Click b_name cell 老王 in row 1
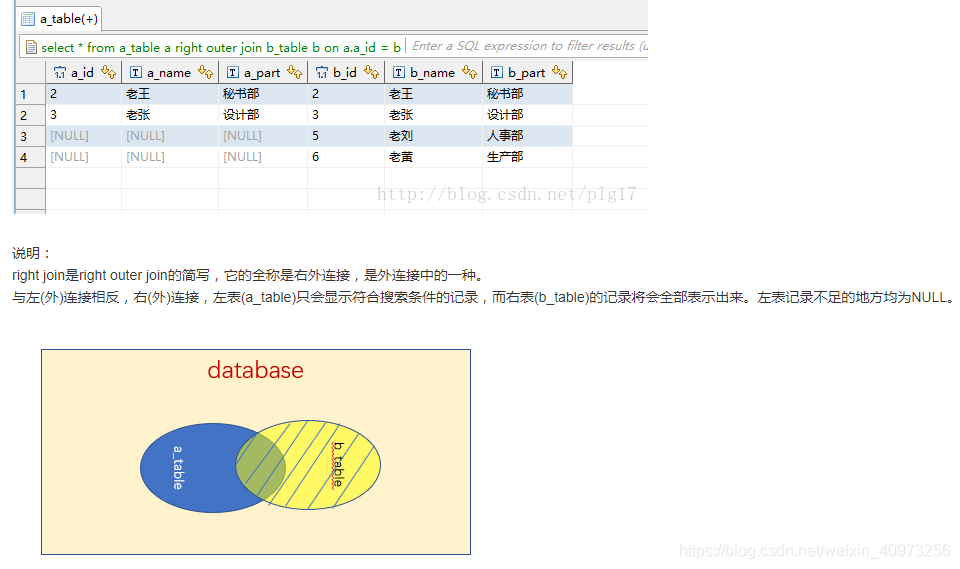Screen dimensions: 960x569 pos(433,94)
